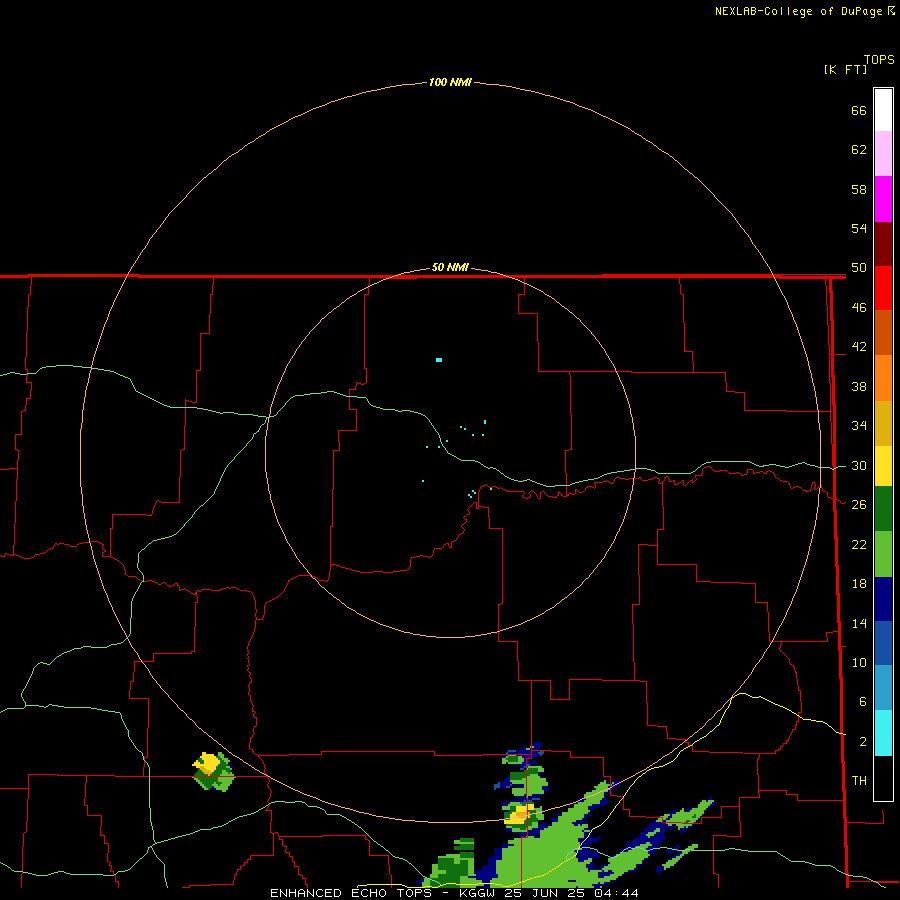Click the navy 18 kft legend swatch
The width and height of the screenshot is (900, 900).
click(x=883, y=599)
